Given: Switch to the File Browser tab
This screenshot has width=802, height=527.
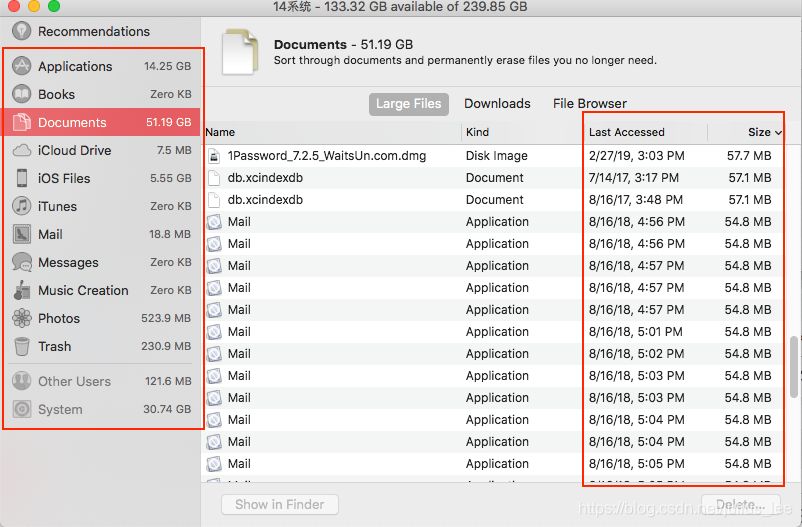Looking at the screenshot, I should (590, 104).
